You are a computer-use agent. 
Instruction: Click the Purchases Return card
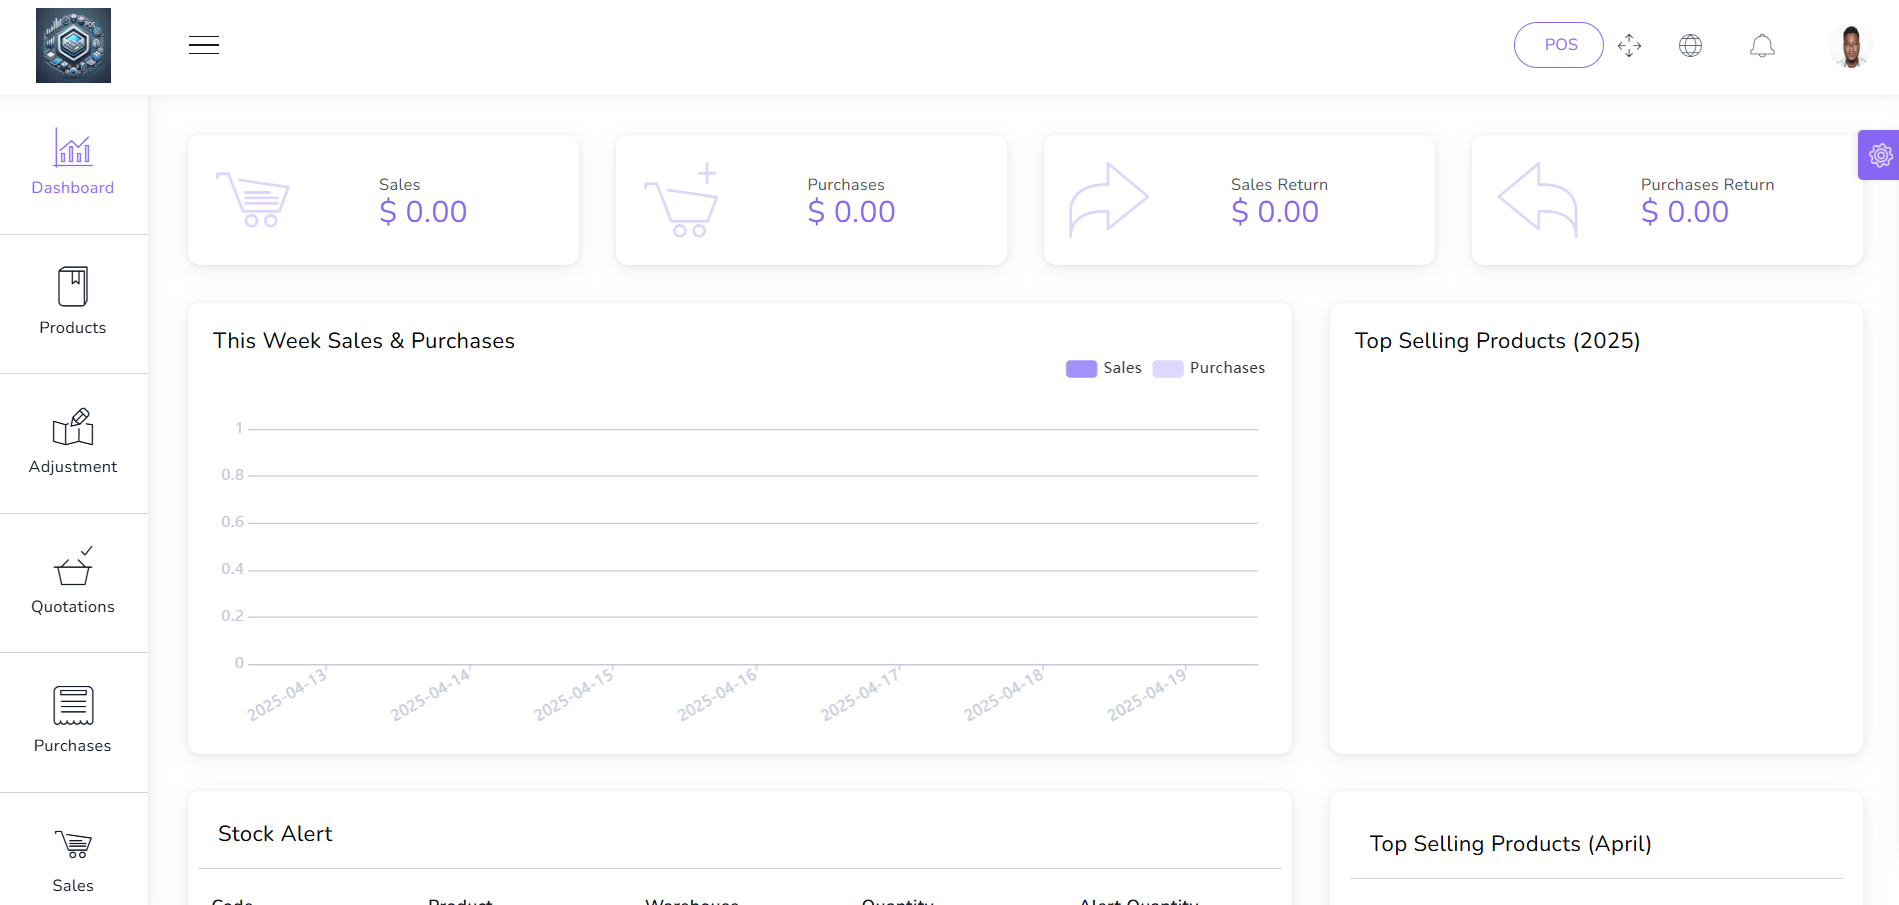[1666, 200]
